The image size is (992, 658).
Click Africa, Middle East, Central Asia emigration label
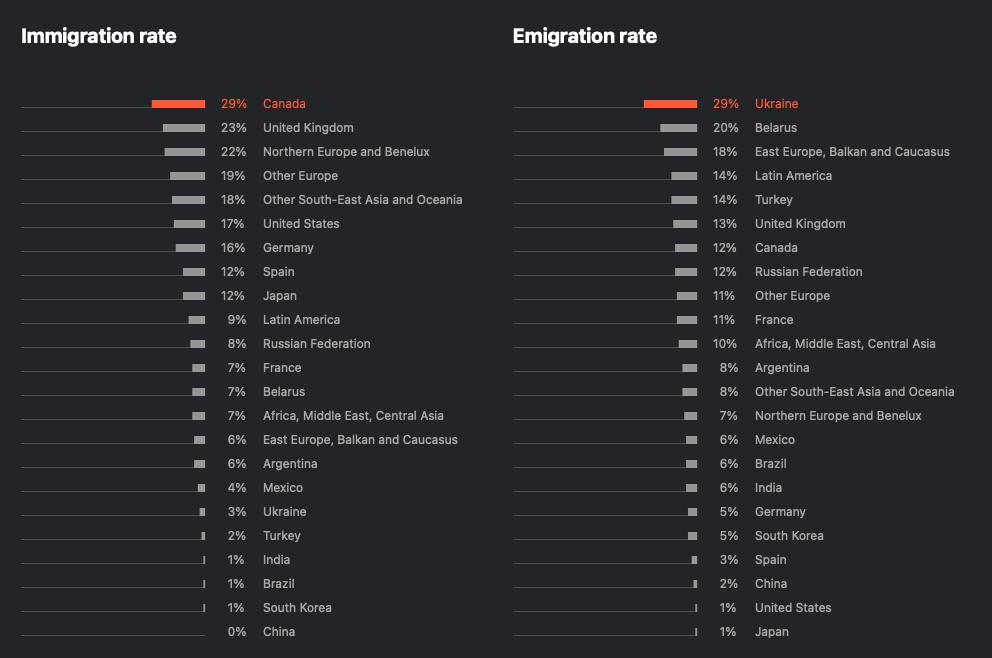845,344
